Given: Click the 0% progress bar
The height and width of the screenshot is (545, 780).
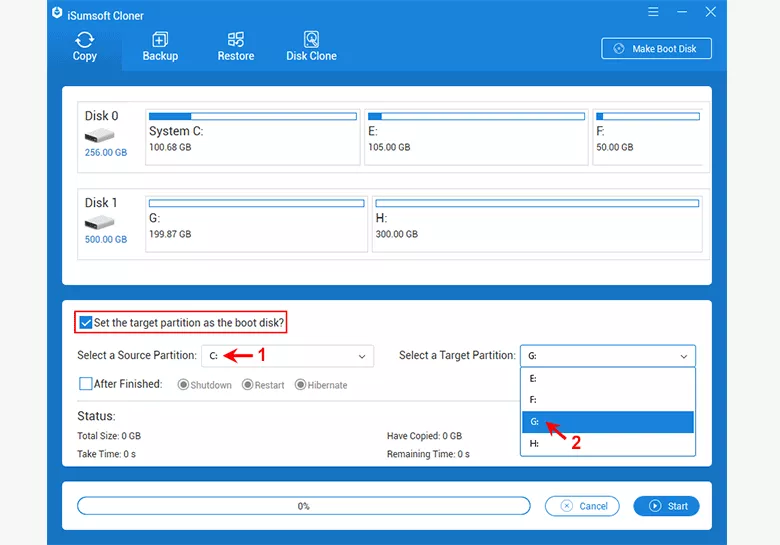Looking at the screenshot, I should pos(303,506).
